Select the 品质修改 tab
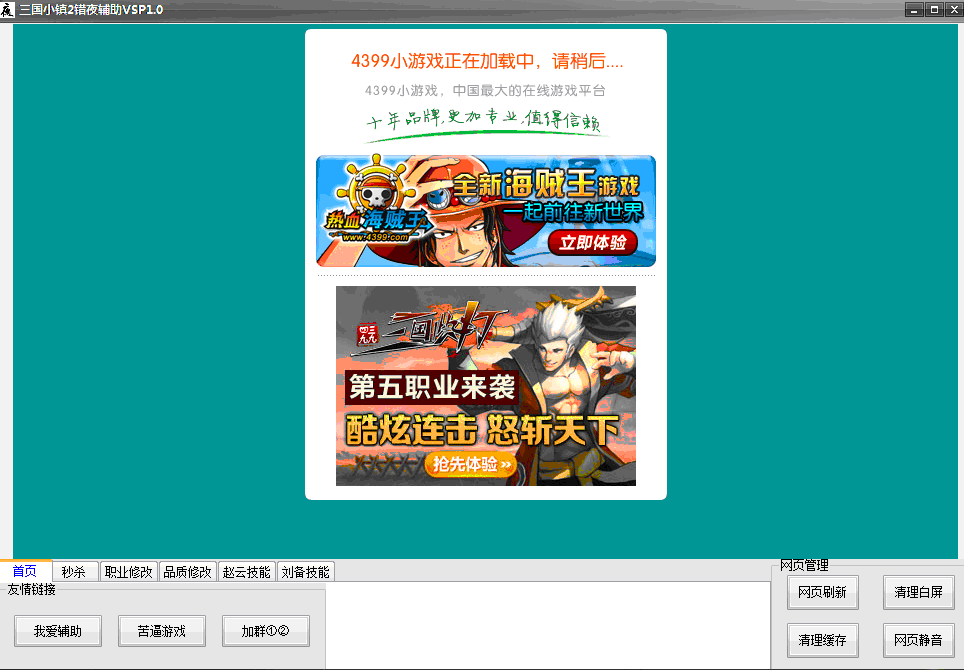The image size is (964, 670). pos(187,572)
